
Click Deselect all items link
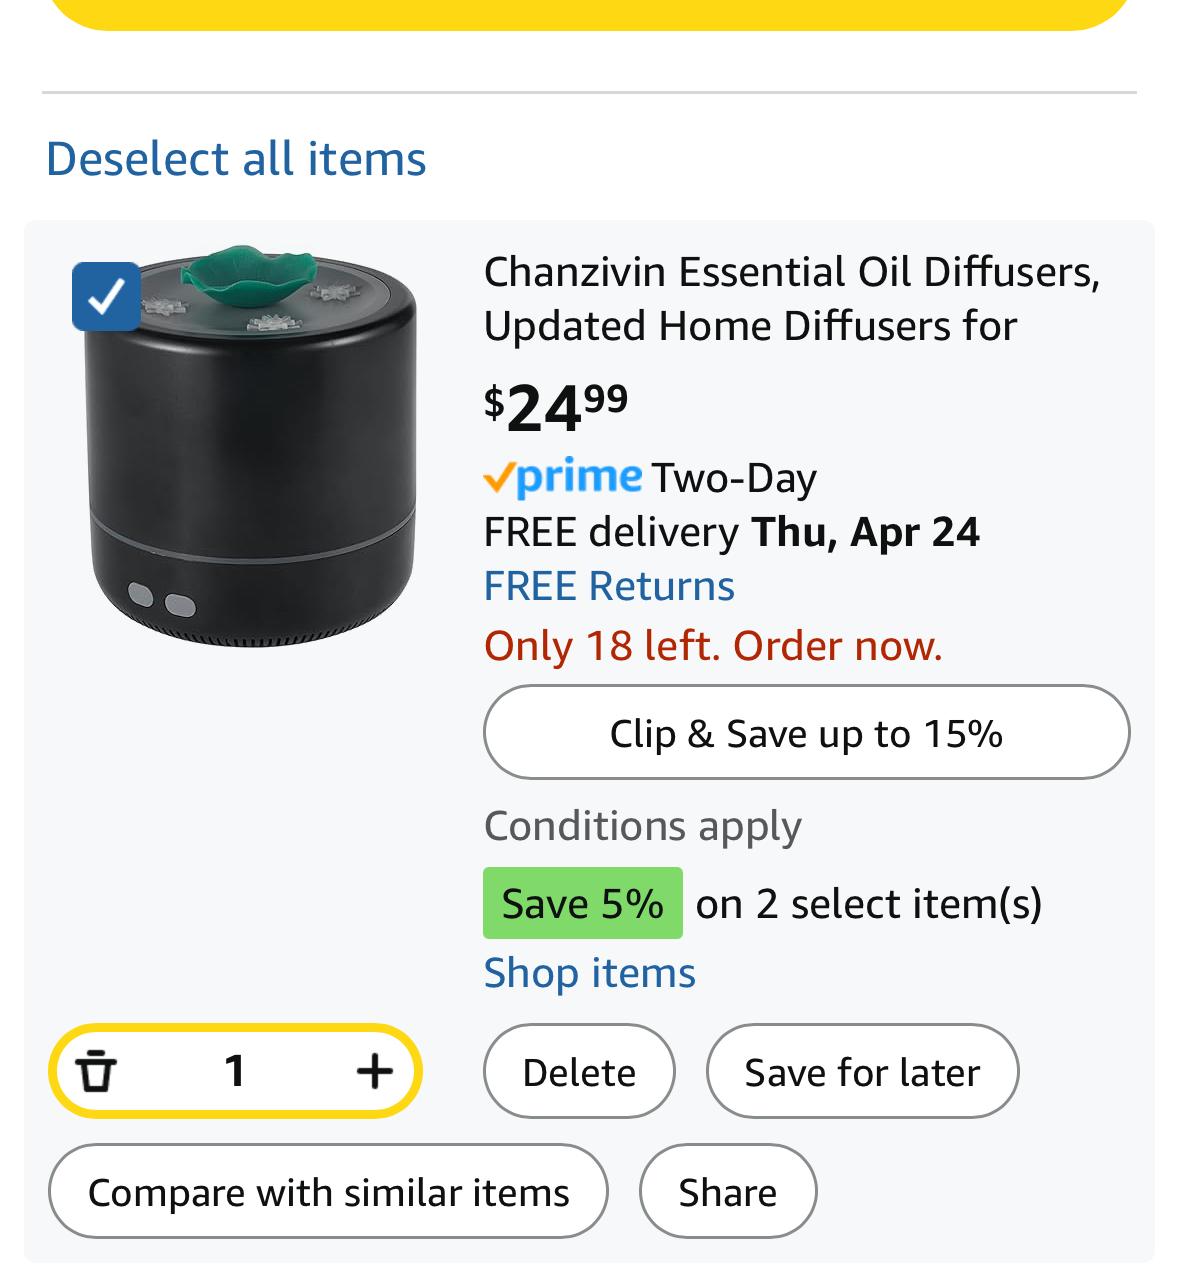pyautogui.click(x=236, y=158)
